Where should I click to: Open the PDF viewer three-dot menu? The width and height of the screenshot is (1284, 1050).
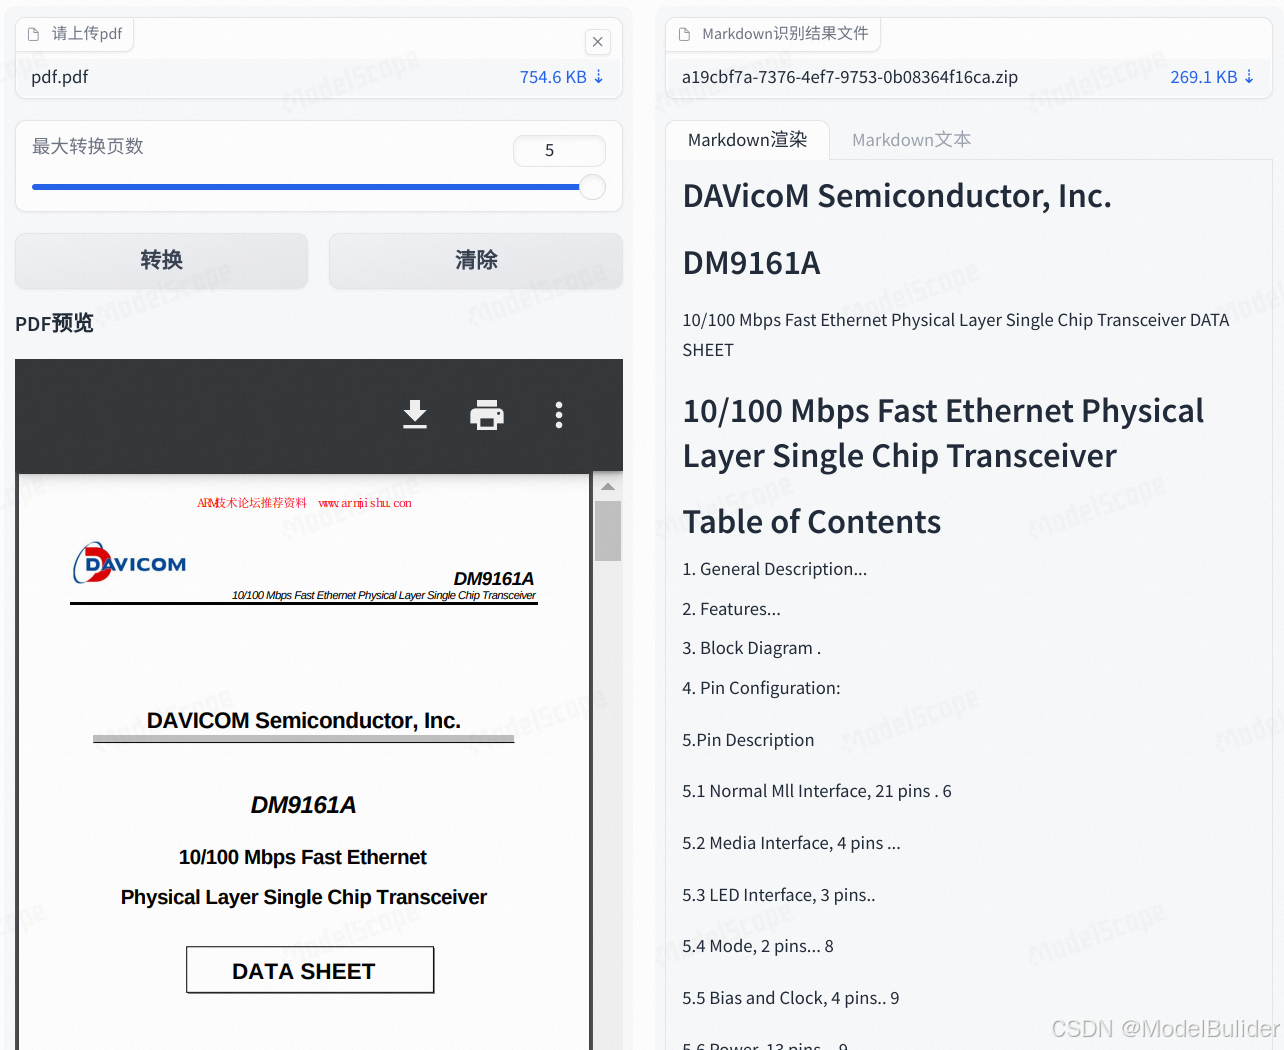point(559,414)
